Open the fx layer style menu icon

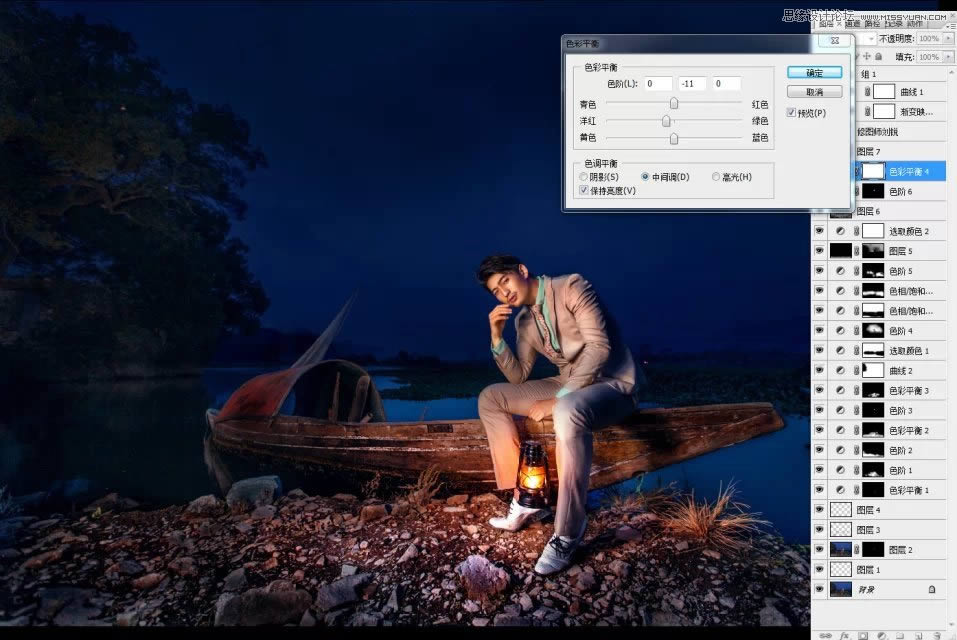843,635
